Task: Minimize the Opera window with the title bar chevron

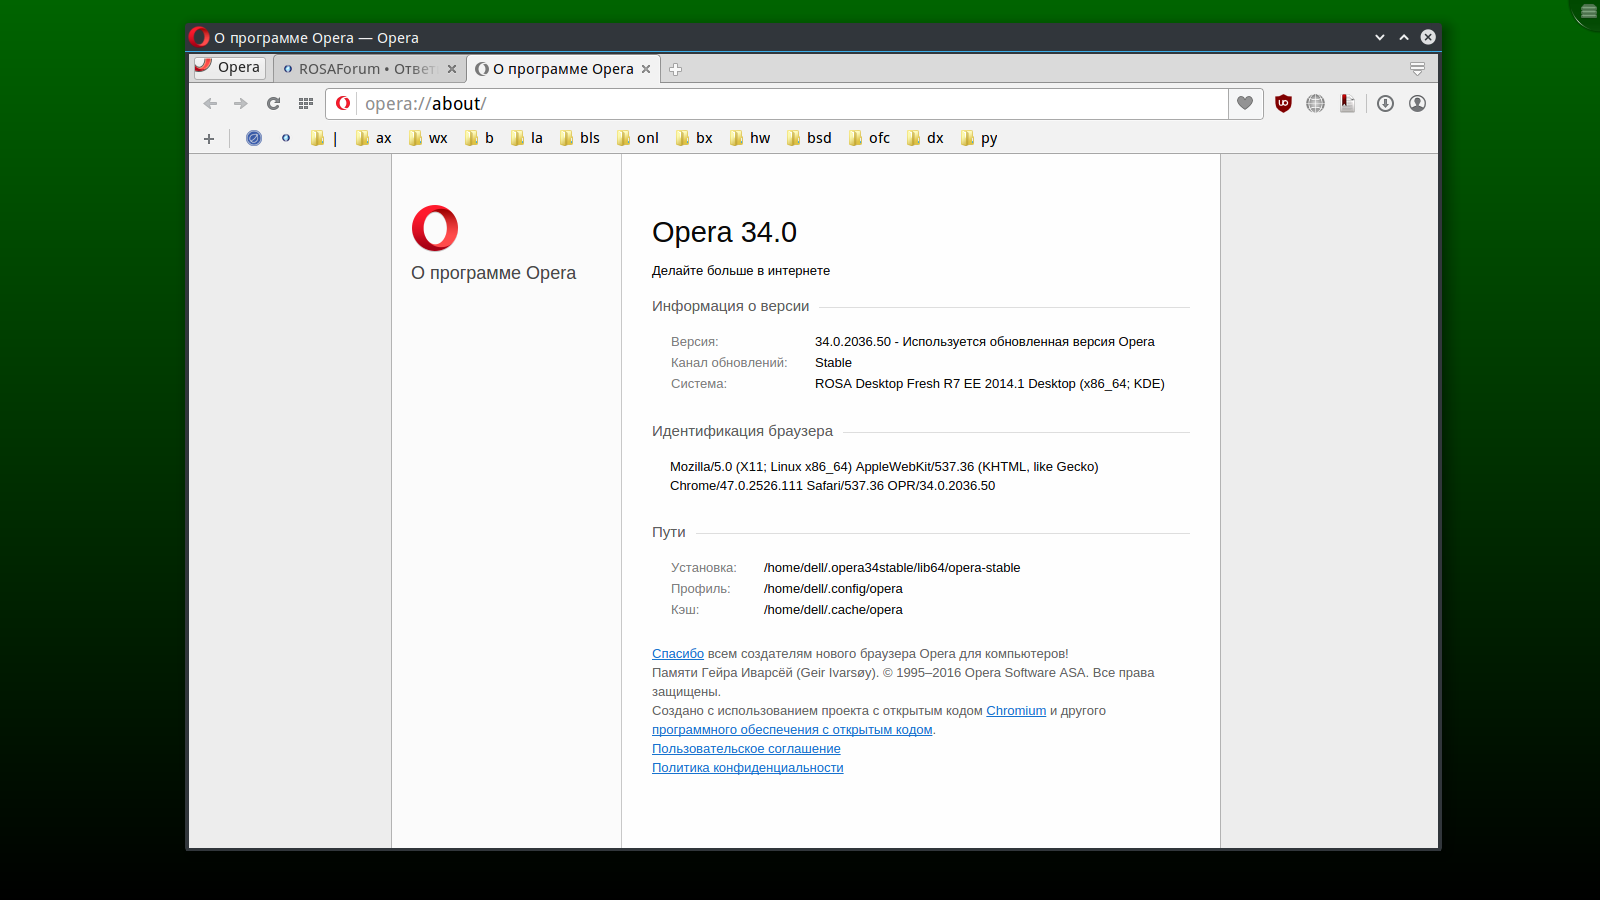Action: [x=1380, y=37]
